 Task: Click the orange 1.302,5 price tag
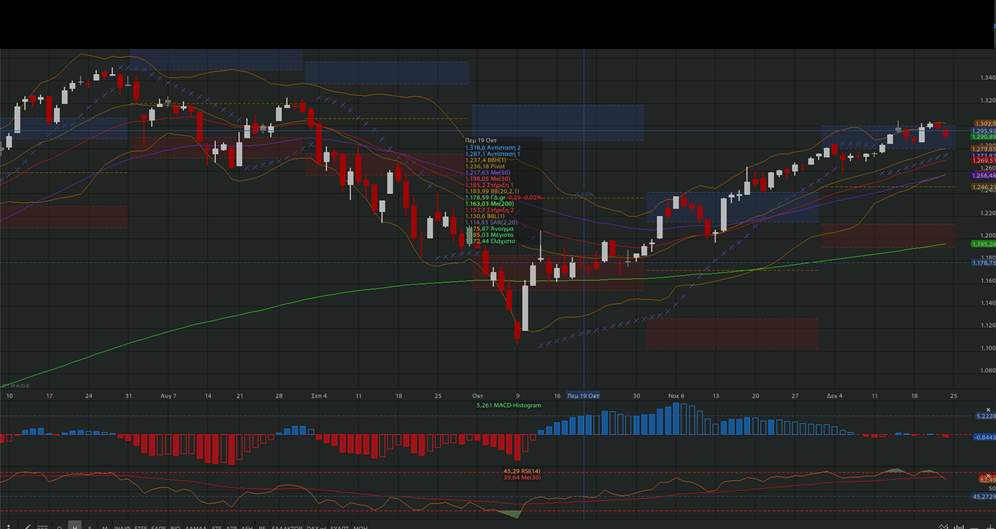point(984,124)
